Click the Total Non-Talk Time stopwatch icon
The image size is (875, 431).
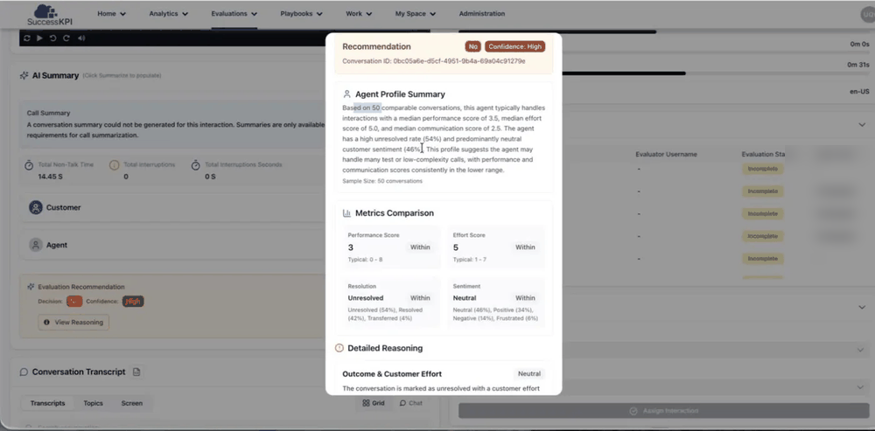click(x=29, y=165)
